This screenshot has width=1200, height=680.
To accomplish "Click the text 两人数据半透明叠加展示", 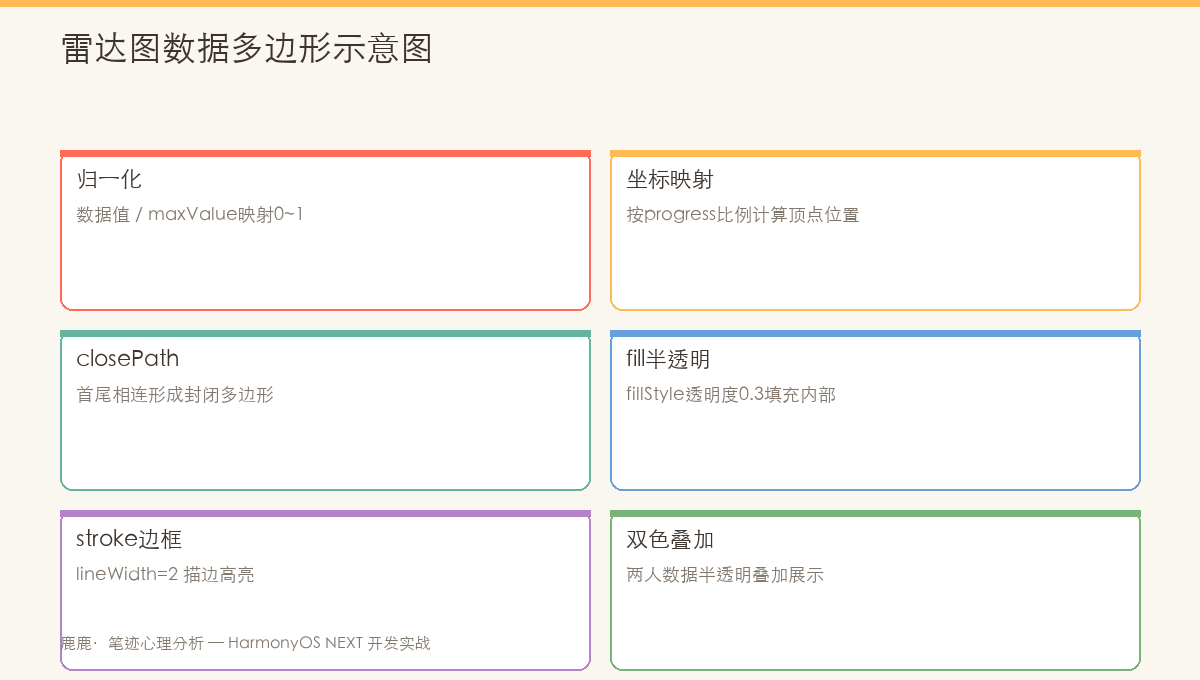I will pyautogui.click(x=725, y=574).
